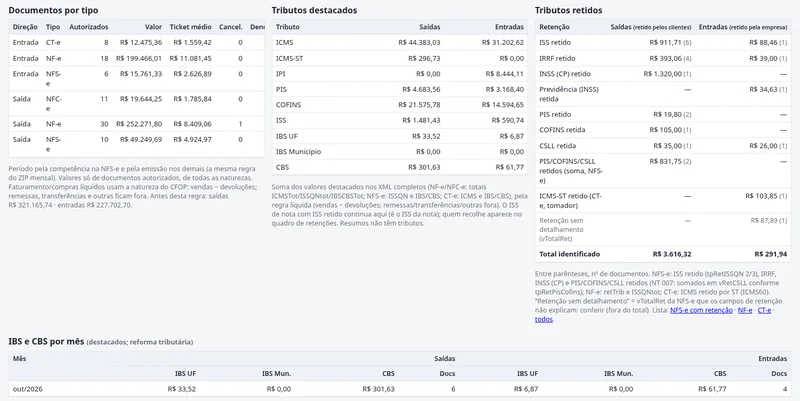Click the 'Documentos por tipo' heading
The image size is (800, 401).
tap(54, 10)
